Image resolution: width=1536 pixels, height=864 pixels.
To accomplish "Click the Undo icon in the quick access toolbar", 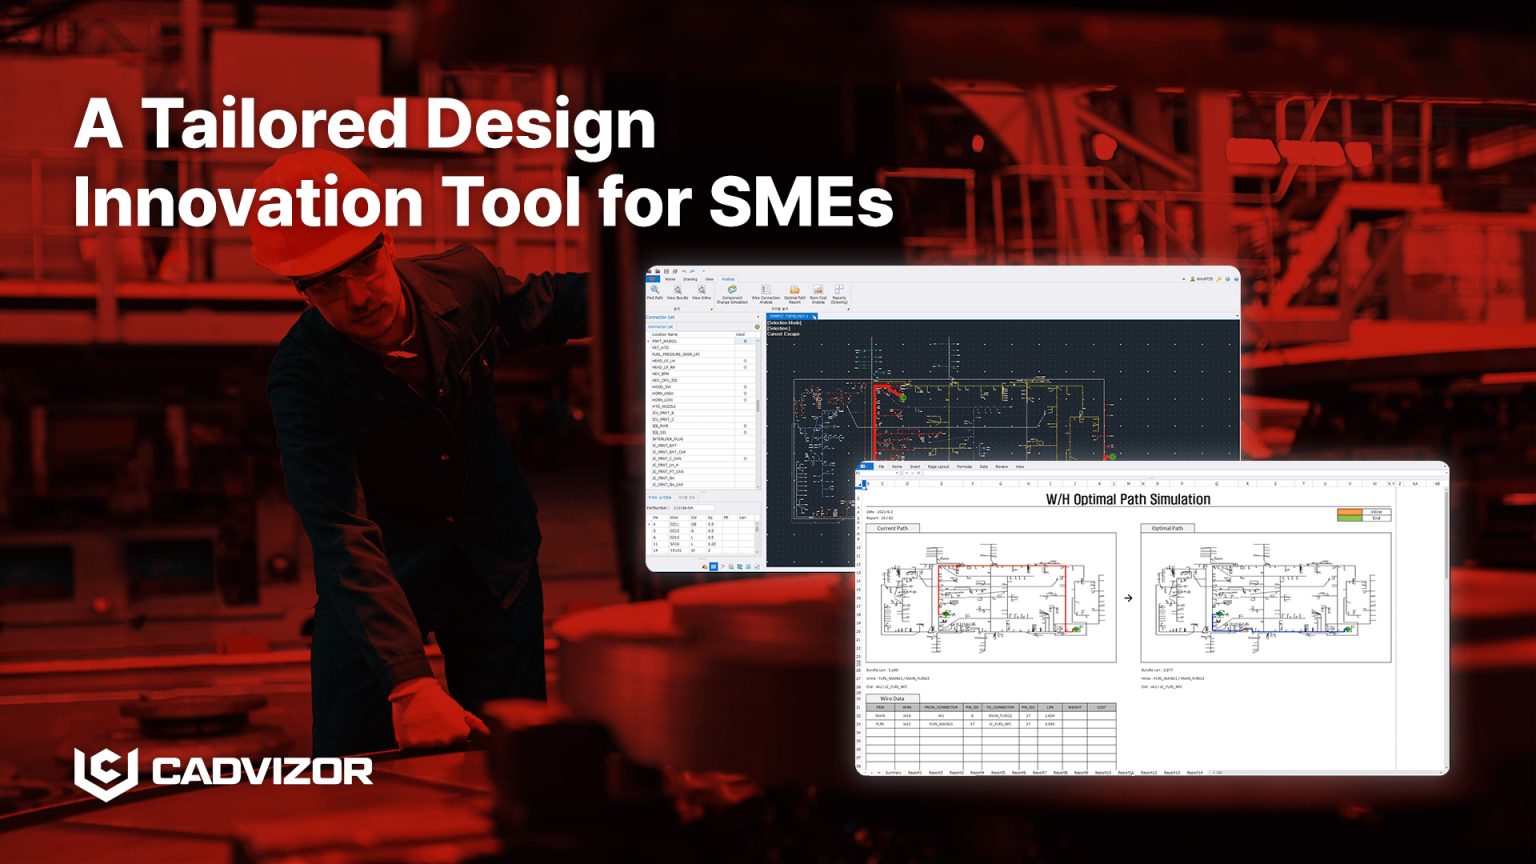I will point(682,271).
